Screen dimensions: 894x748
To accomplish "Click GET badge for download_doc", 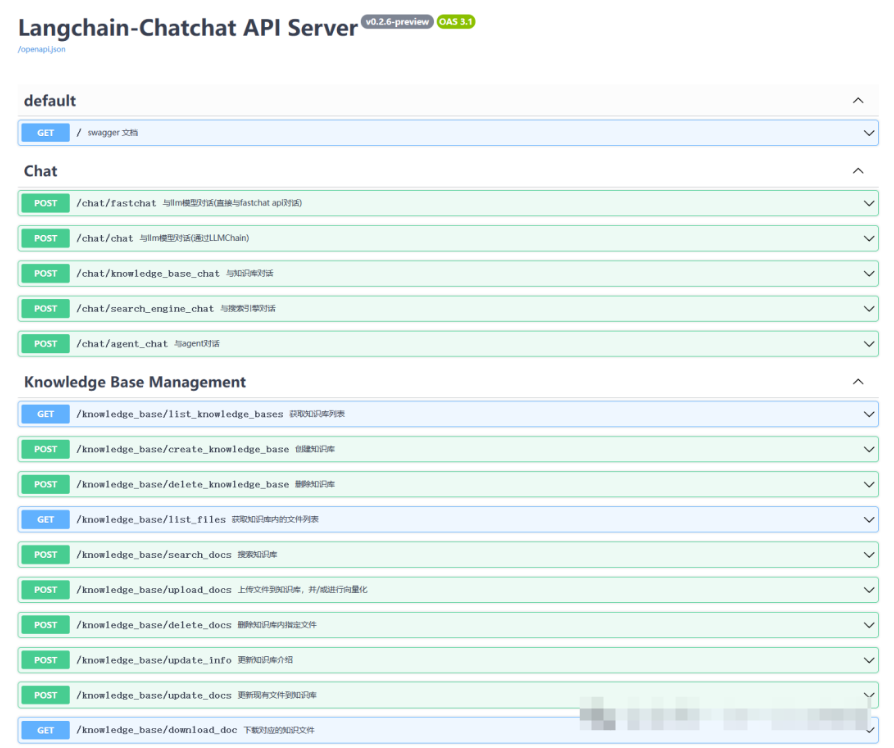I will (x=46, y=730).
